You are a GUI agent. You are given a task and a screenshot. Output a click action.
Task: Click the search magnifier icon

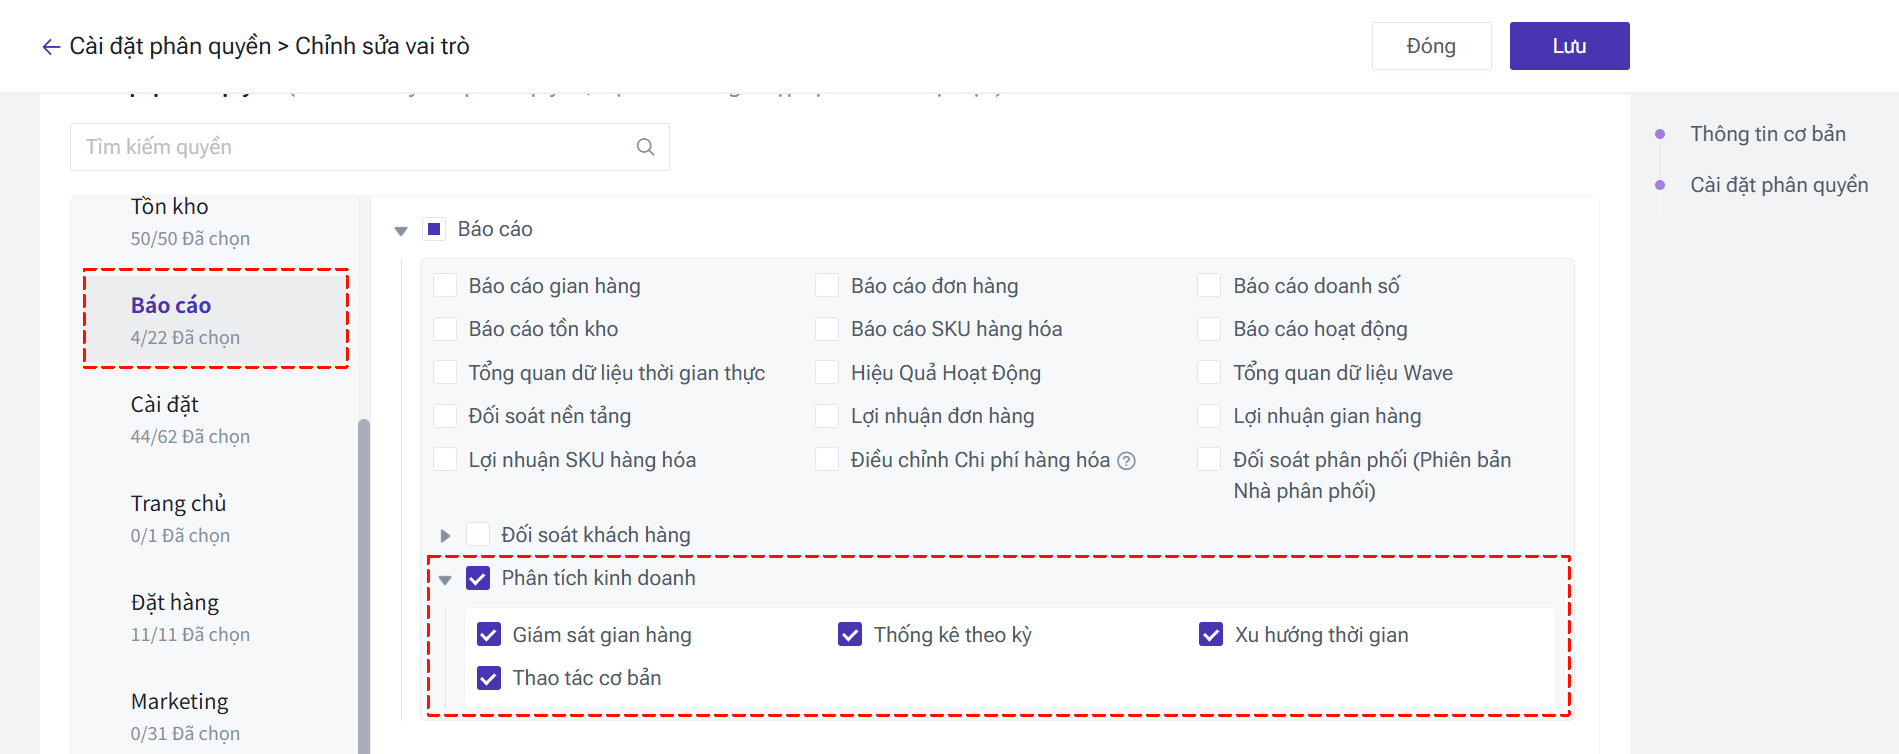645,147
